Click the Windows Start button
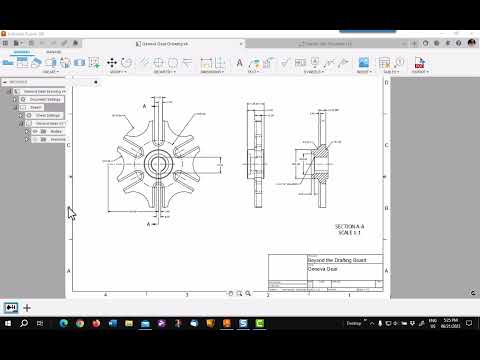Screen dimensions: 480x360 click(8, 323)
